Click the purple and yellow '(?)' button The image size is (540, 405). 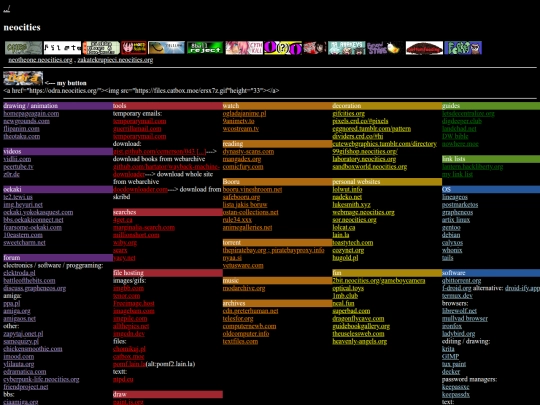point(283,48)
